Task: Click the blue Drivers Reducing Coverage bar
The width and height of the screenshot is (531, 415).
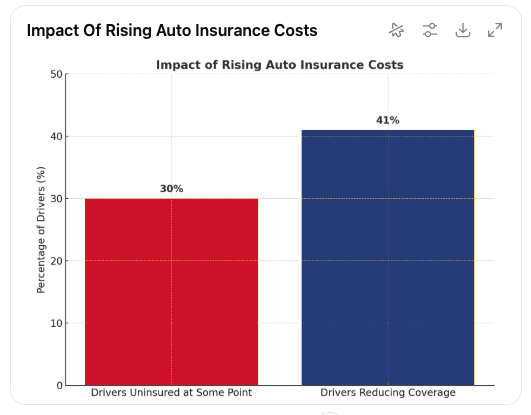Action: (x=388, y=257)
